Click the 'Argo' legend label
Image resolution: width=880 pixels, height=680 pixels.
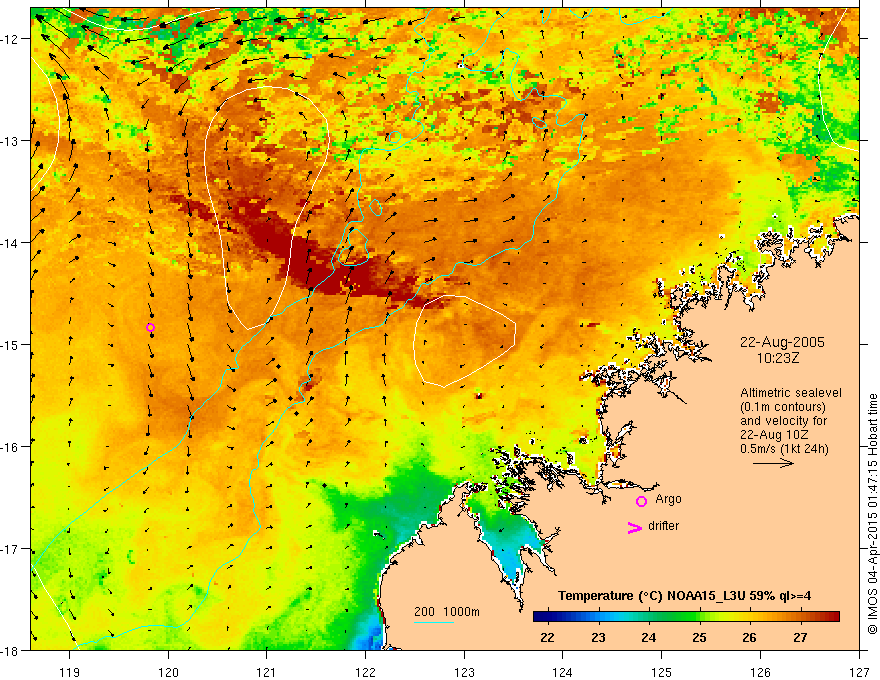[668, 499]
